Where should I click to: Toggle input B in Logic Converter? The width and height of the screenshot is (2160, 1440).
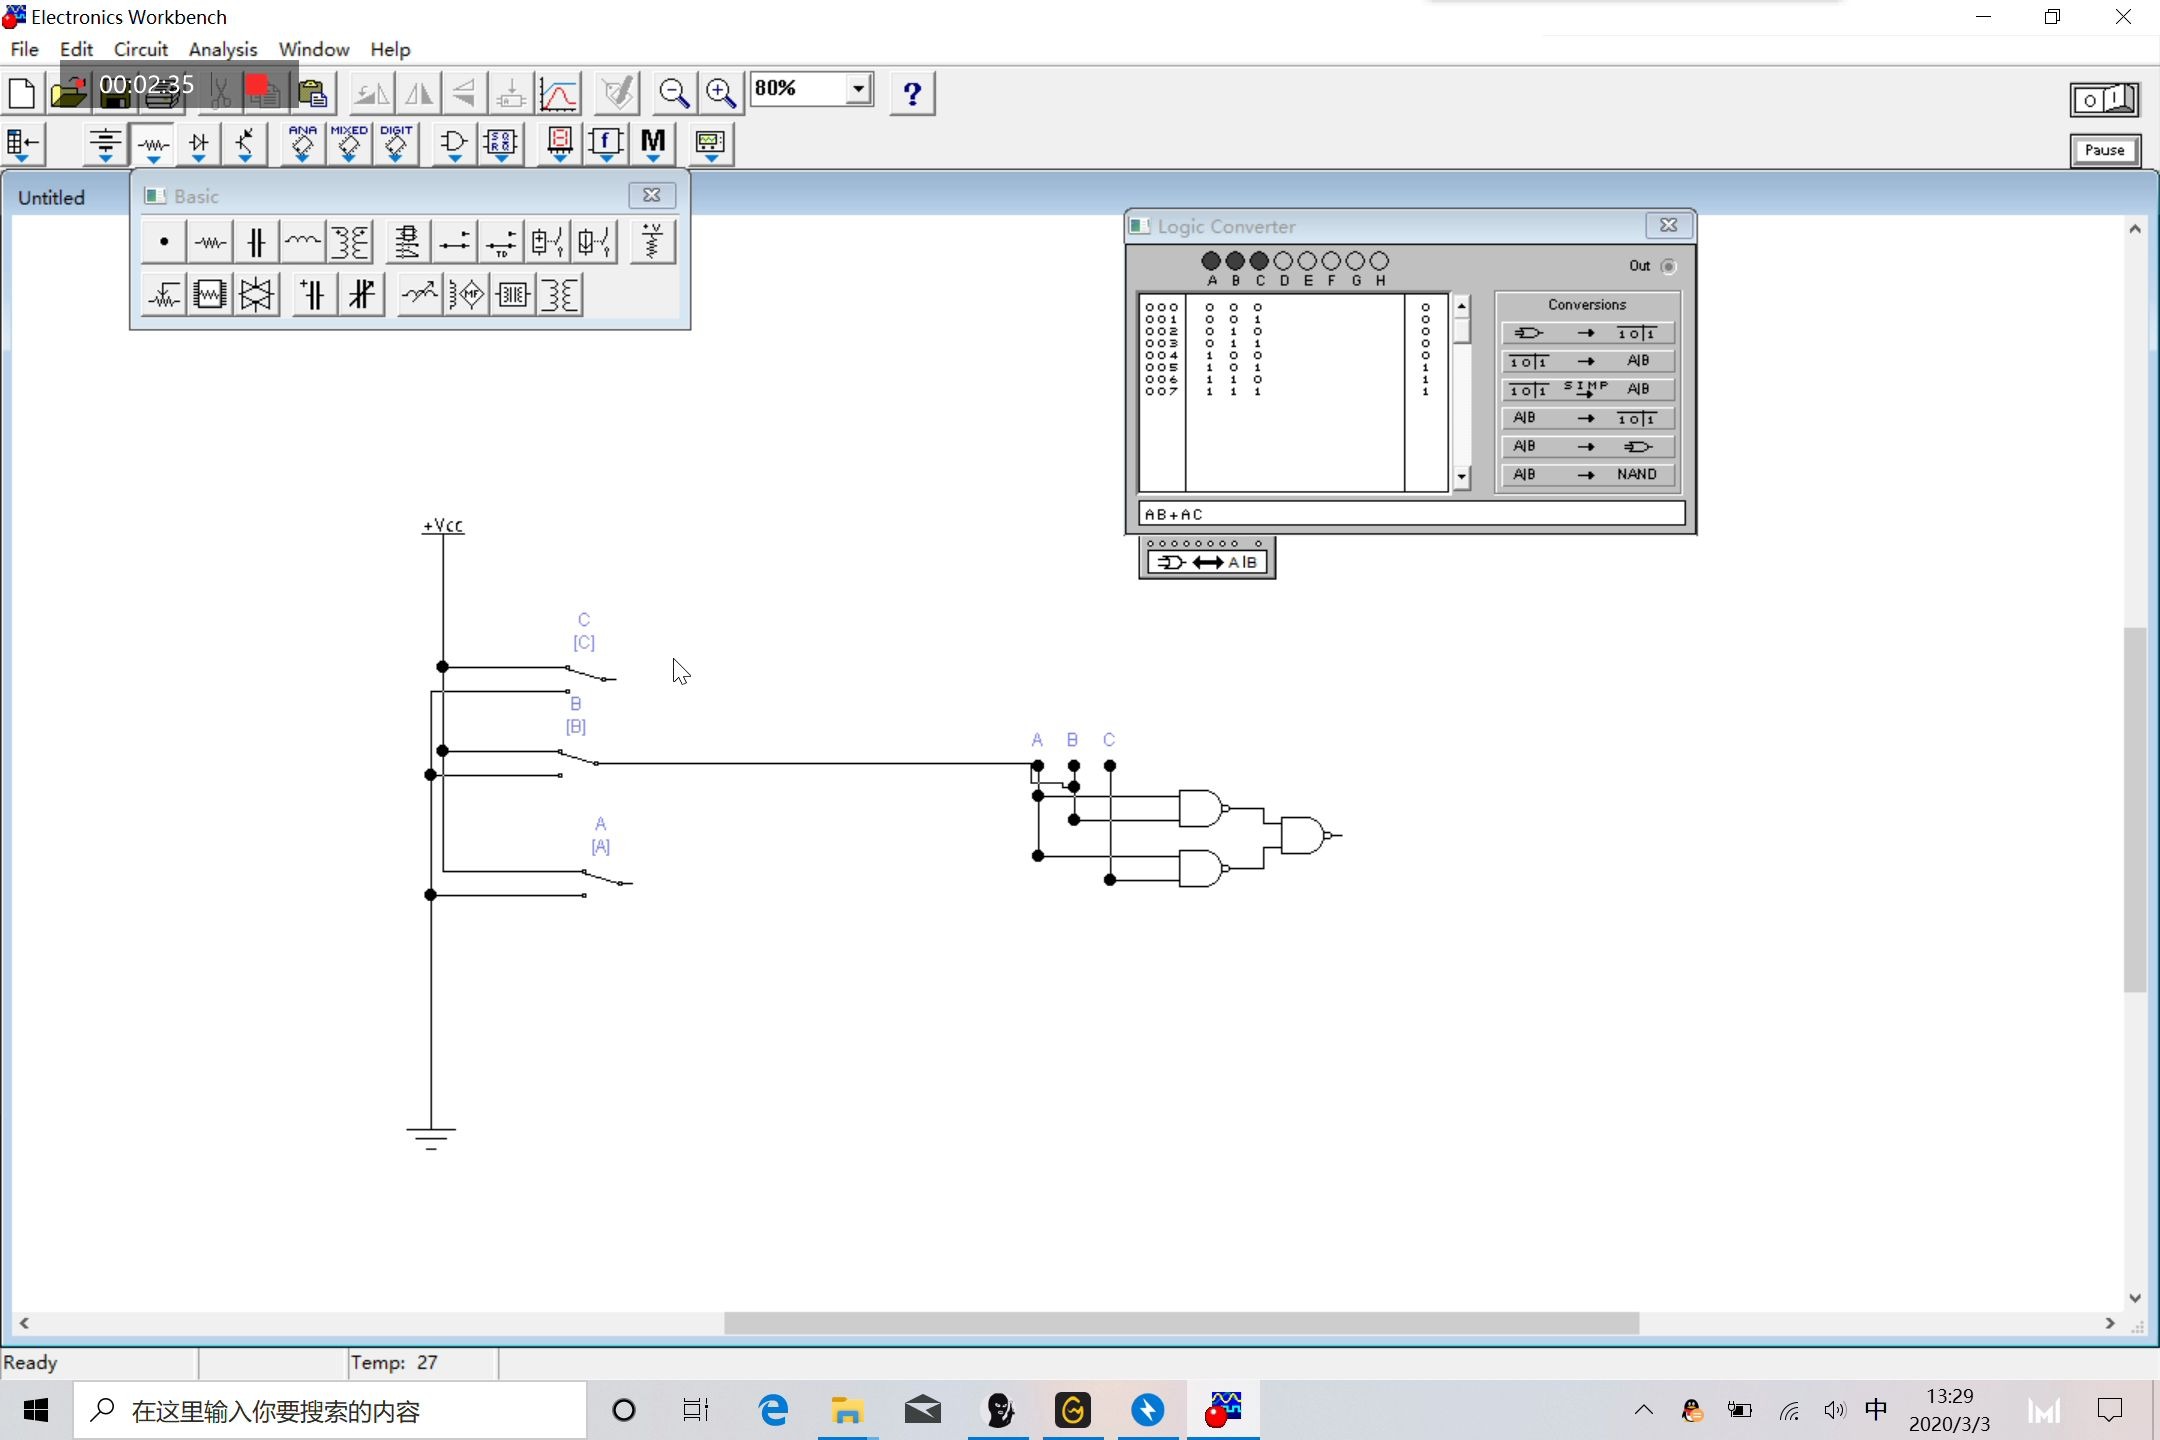point(1235,261)
